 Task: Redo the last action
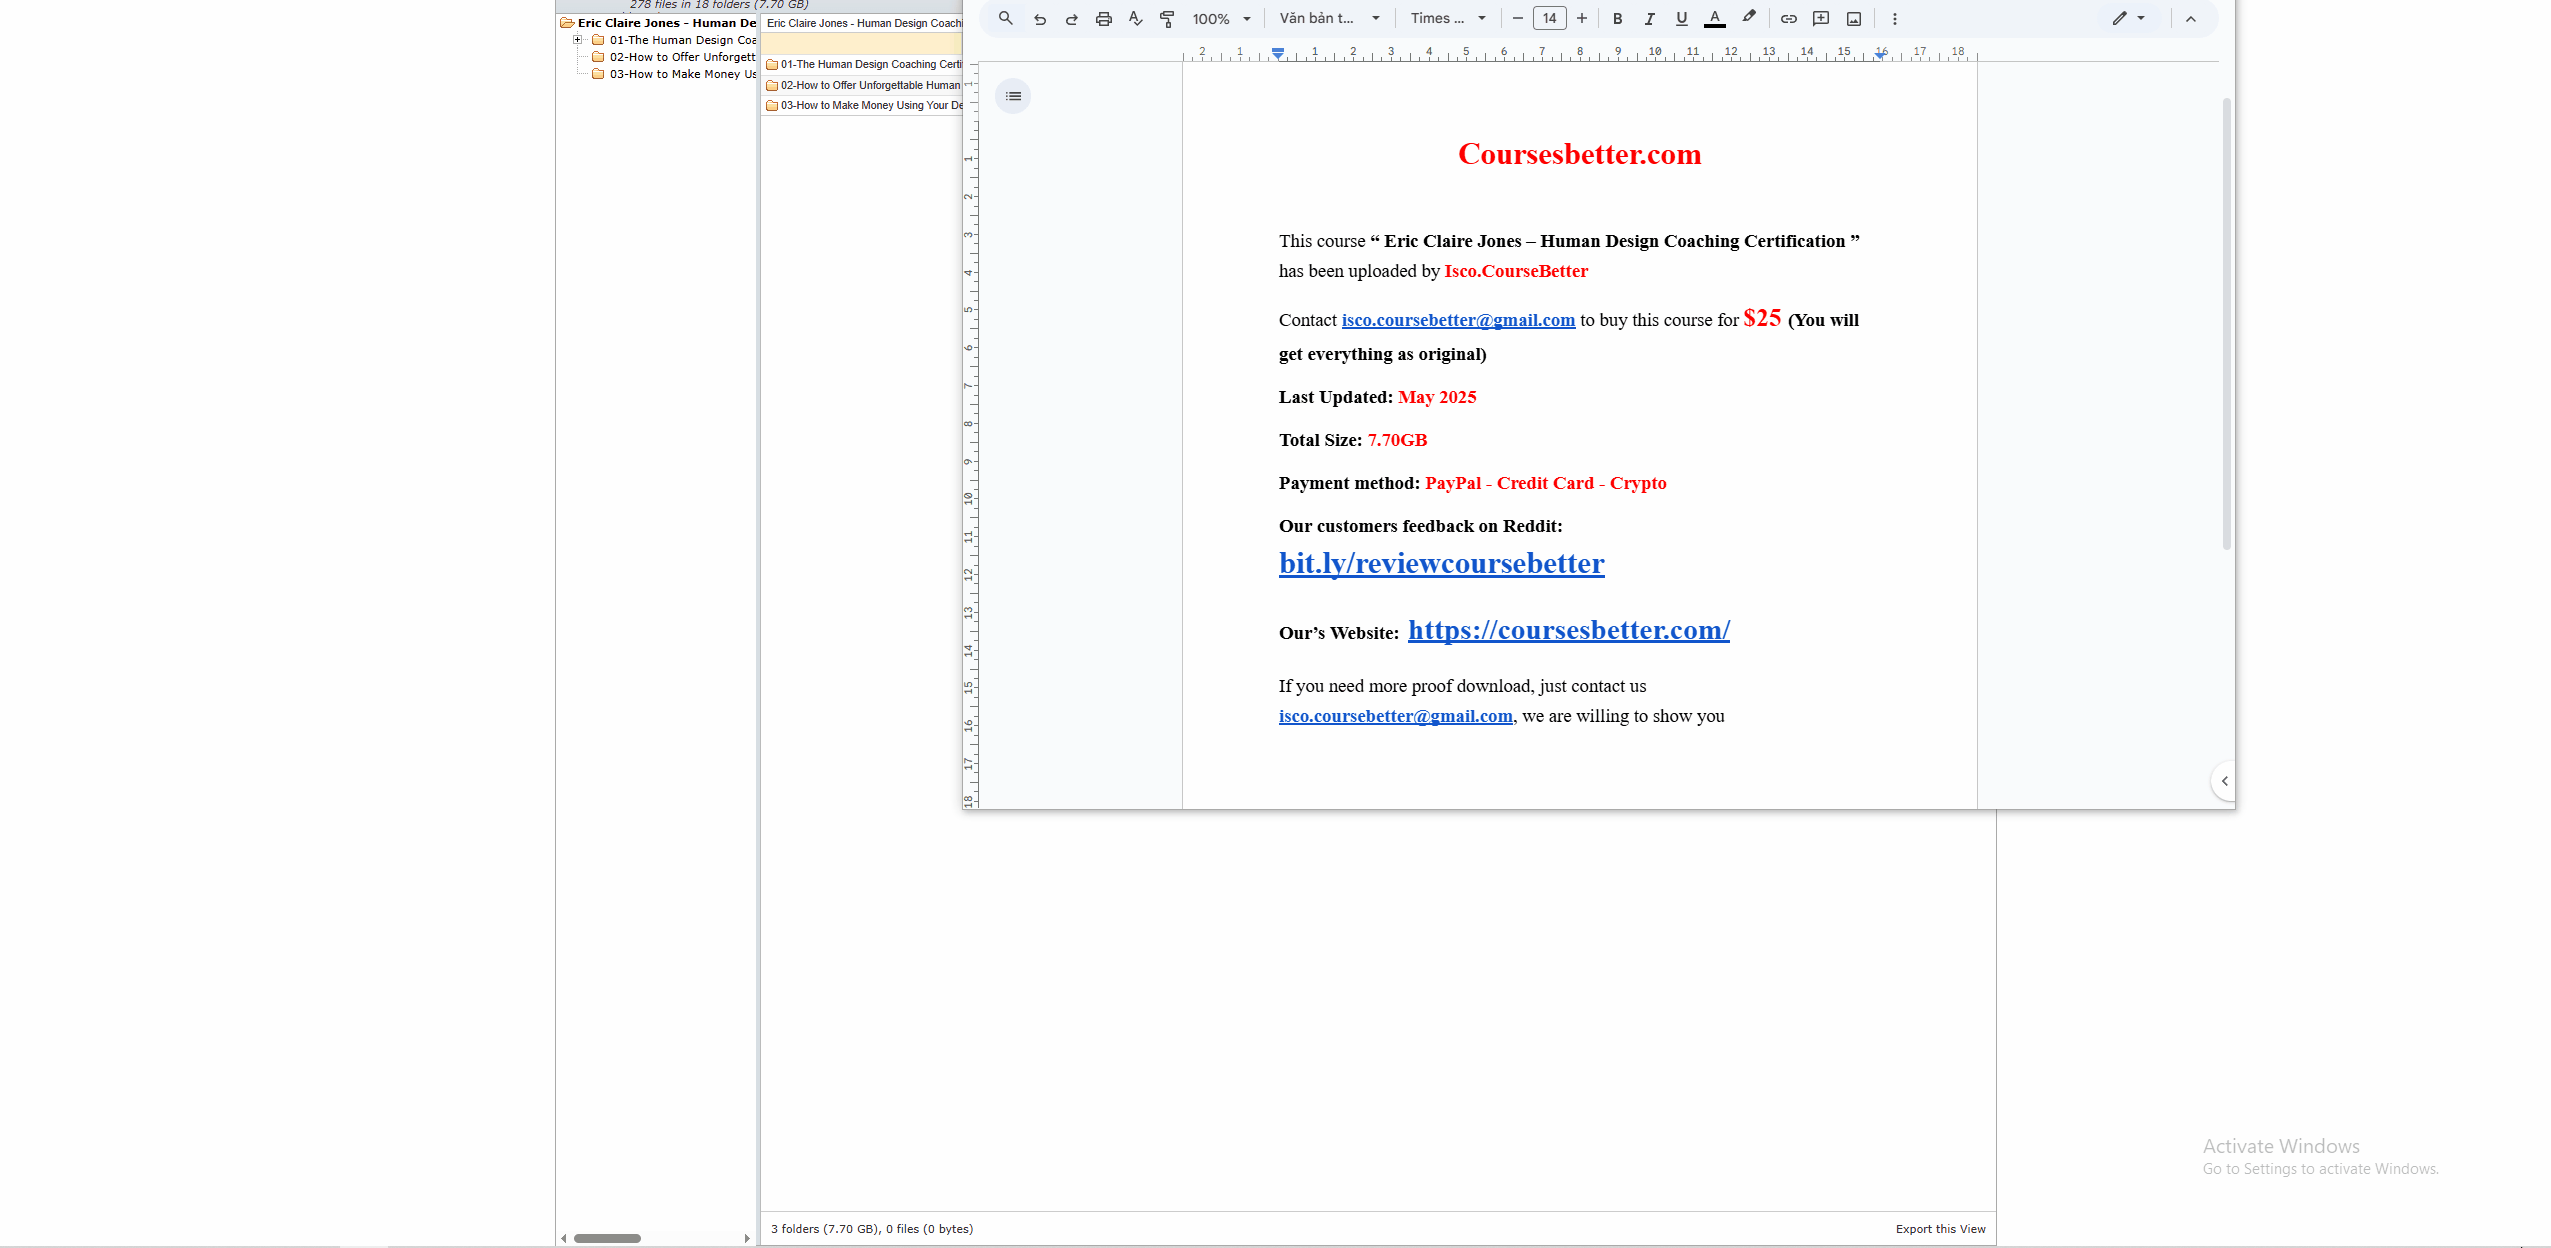point(1072,18)
